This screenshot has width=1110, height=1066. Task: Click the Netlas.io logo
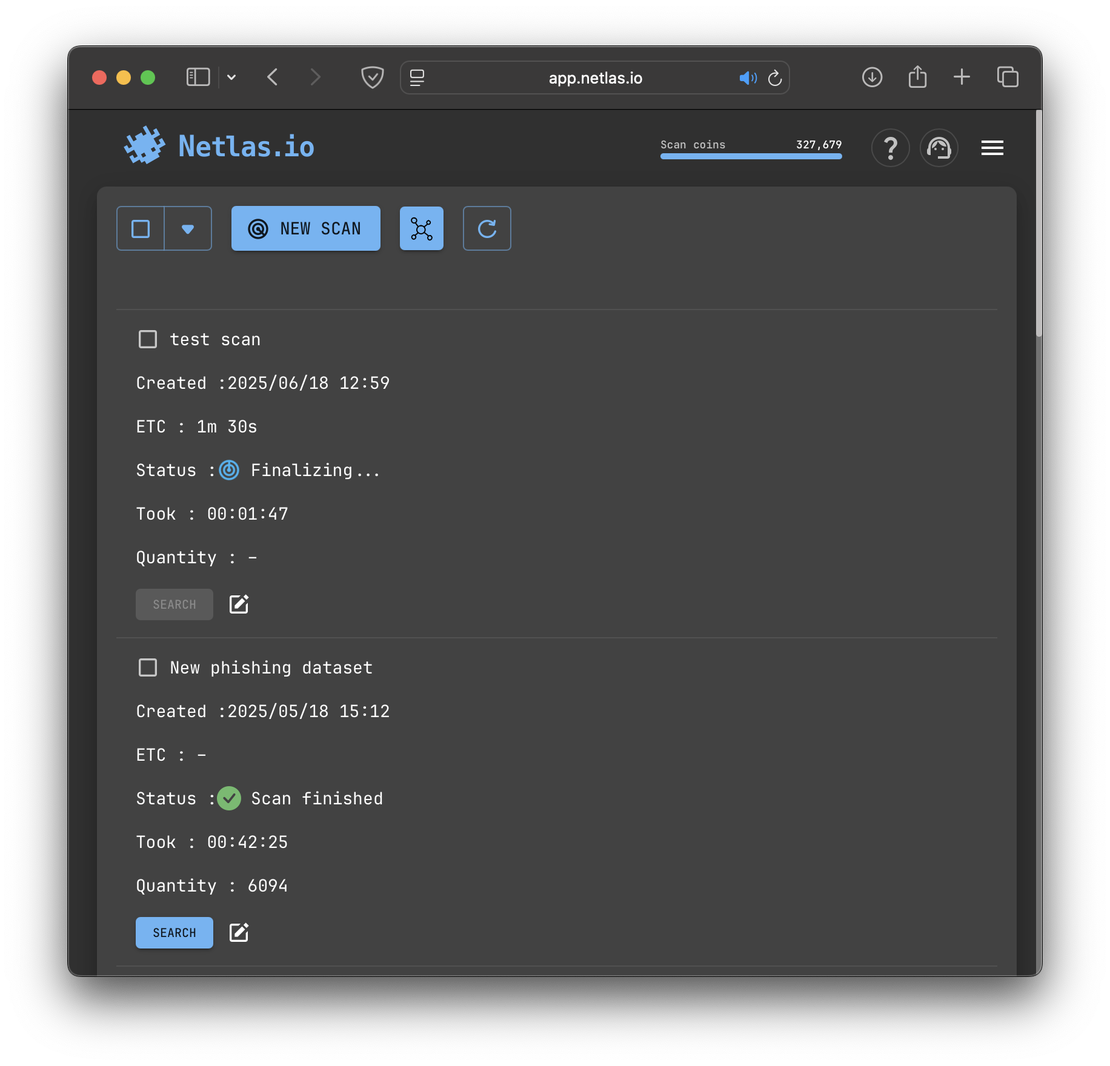(219, 147)
